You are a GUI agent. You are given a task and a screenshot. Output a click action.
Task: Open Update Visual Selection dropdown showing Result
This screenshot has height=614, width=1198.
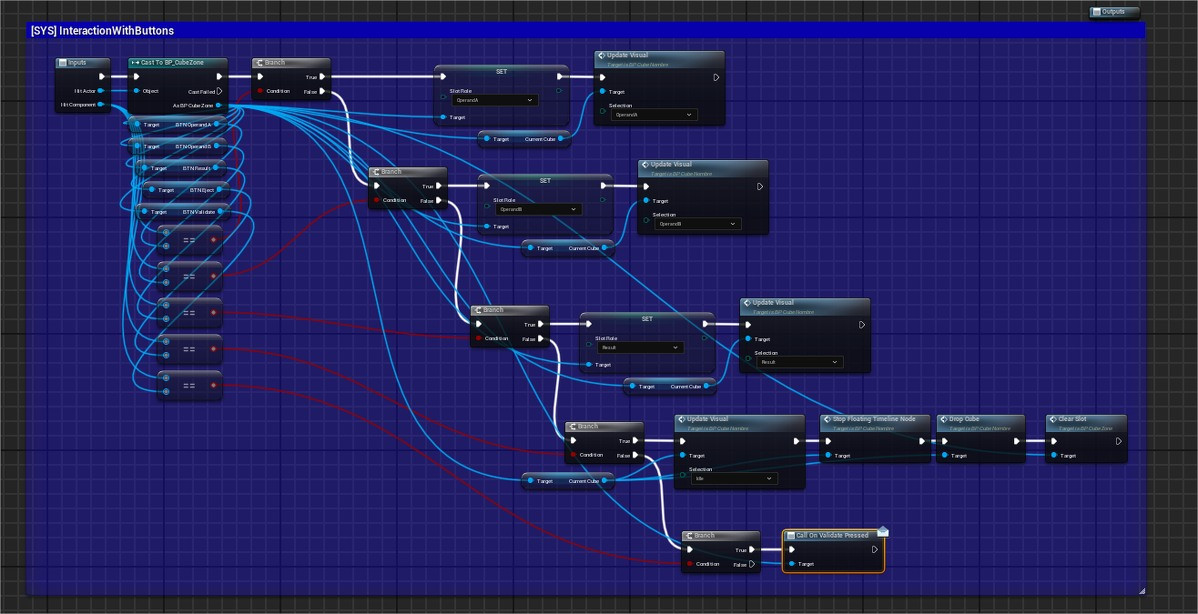tap(800, 362)
